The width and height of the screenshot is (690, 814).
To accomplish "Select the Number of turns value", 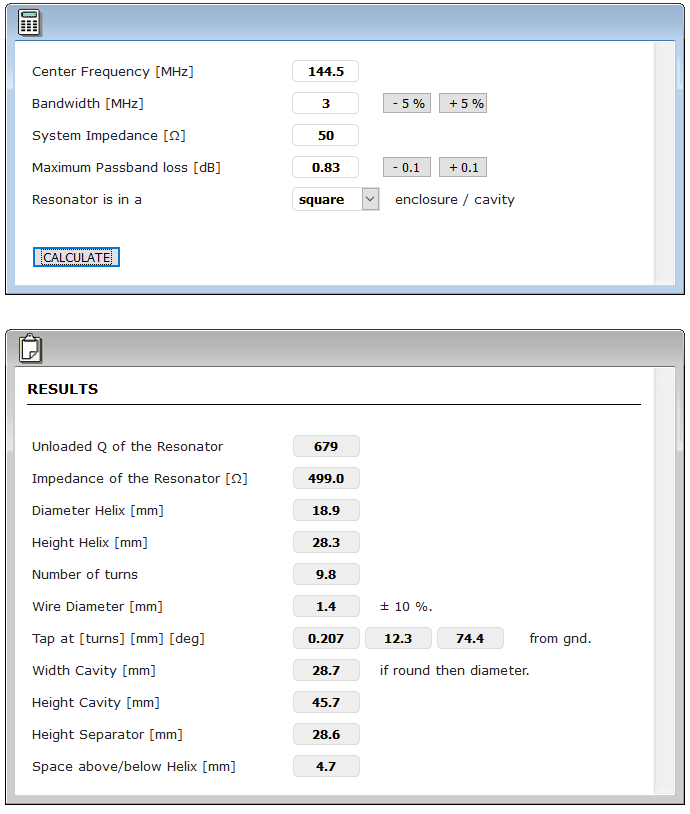I will pos(326,574).
